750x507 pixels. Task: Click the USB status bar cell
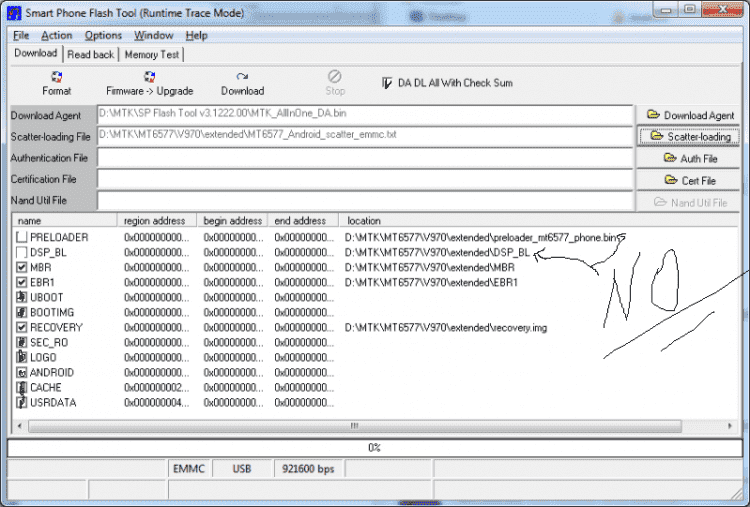pos(242,469)
